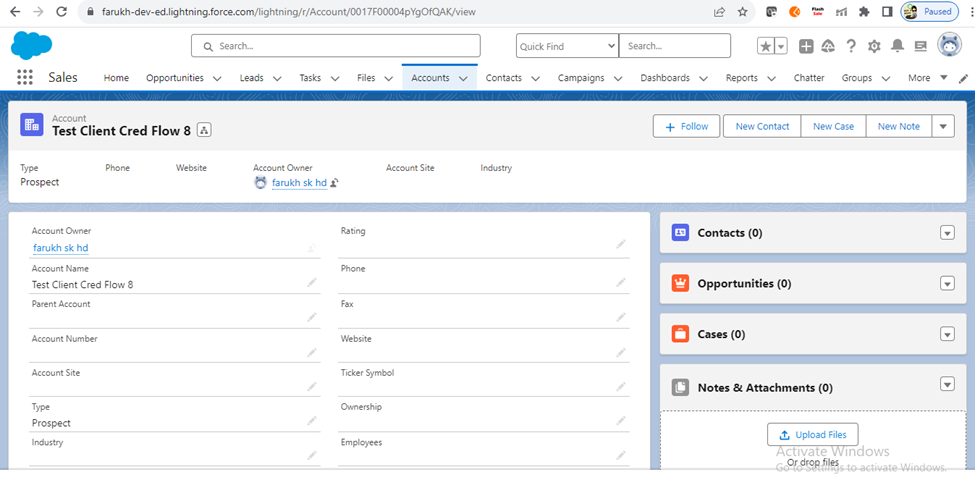
Task: Open the Reports tab
Action: [x=742, y=78]
